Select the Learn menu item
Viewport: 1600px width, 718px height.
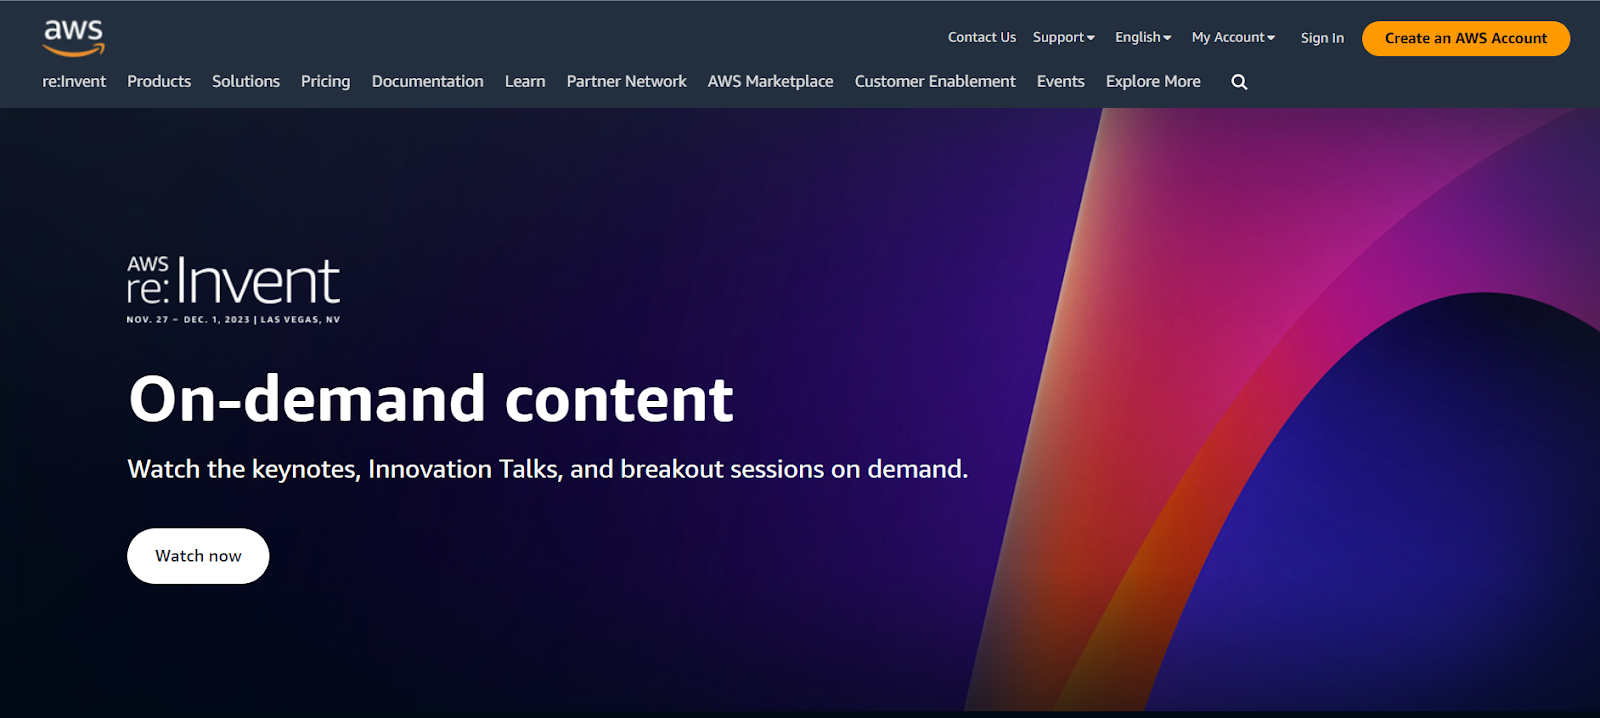pos(525,82)
